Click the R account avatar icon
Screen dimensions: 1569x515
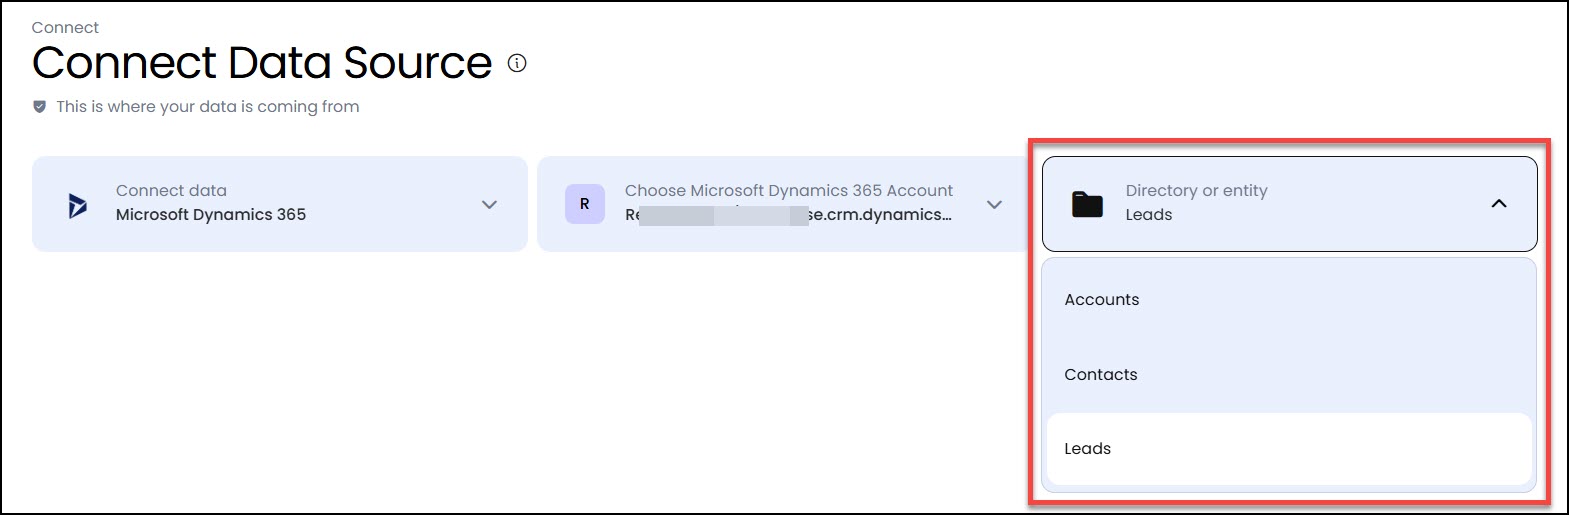585,204
